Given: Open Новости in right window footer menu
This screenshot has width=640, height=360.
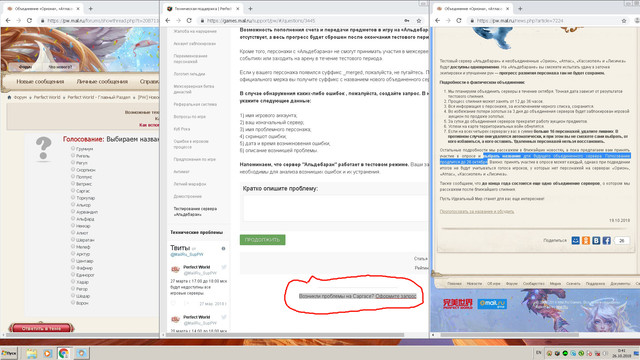Looking at the screenshot, I should [x=474, y=283].
